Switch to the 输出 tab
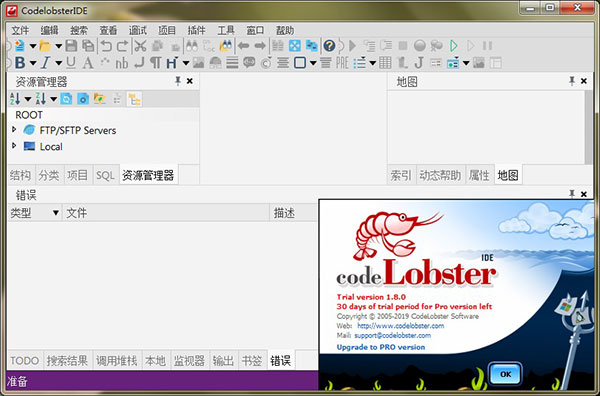Image resolution: width=600 pixels, height=396 pixels. 223,360
